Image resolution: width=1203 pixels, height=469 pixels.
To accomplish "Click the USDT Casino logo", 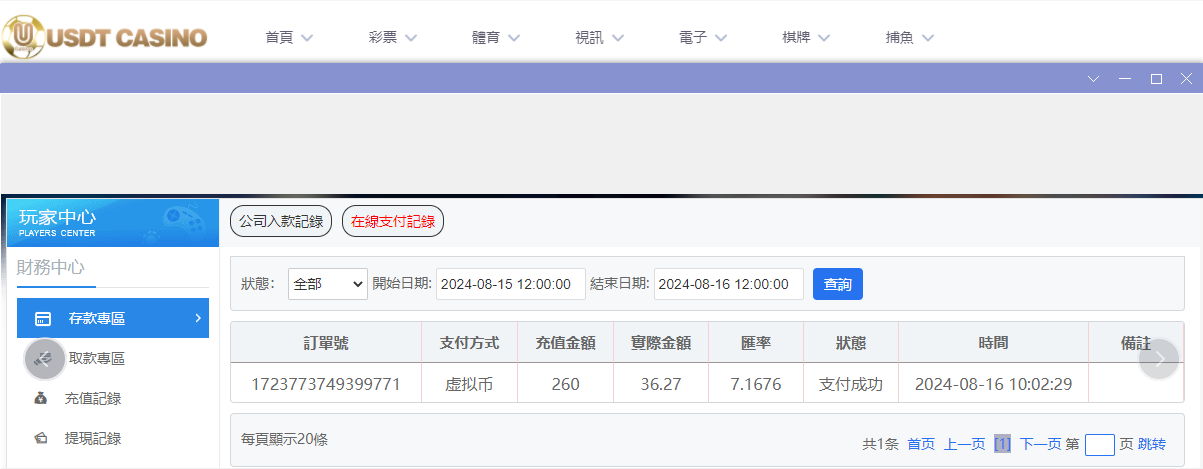I will 105,37.
